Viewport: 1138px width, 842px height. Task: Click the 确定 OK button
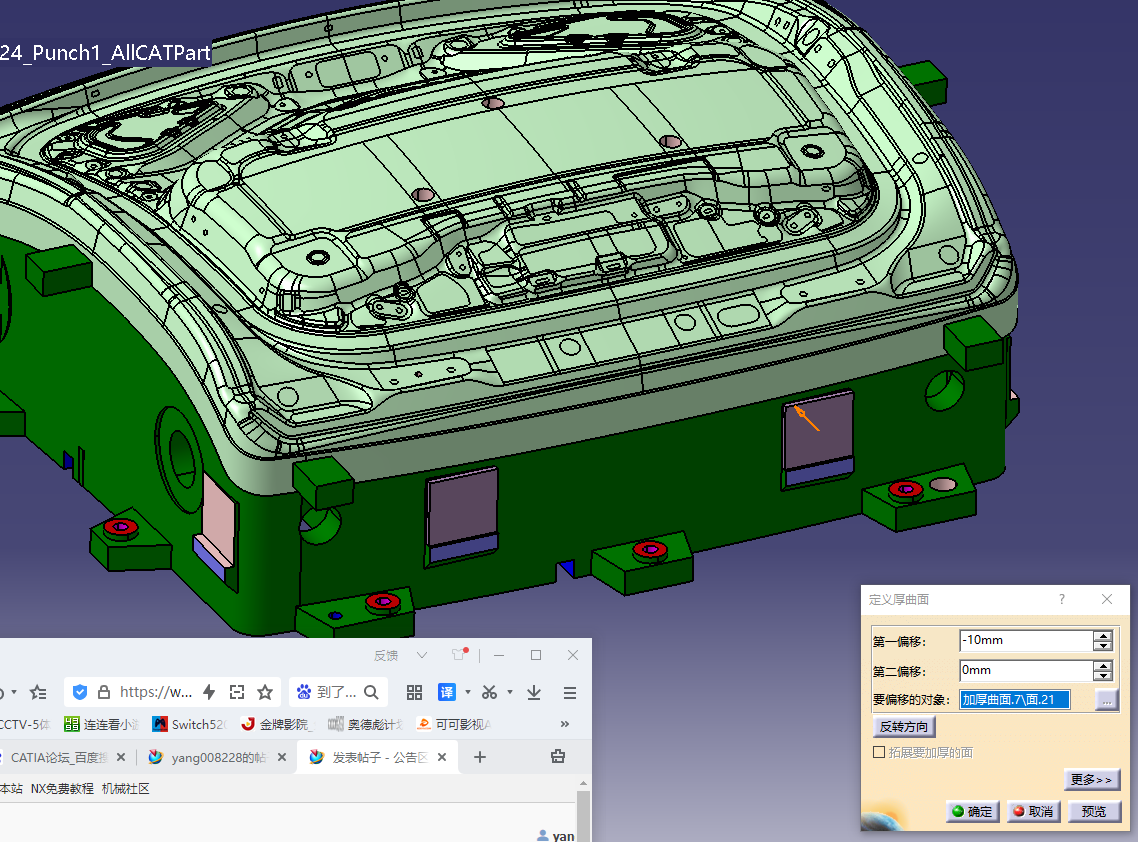point(972,811)
